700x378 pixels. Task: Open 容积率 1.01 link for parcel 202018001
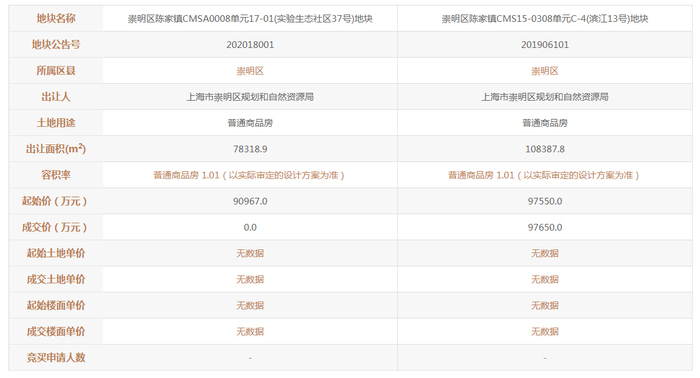[x=249, y=175]
